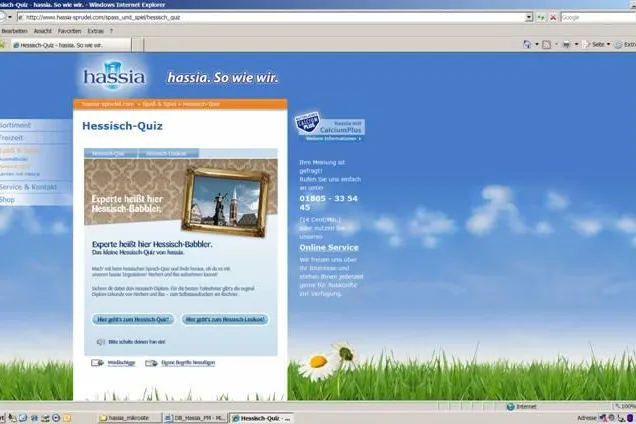Viewport: 636px width, 424px height.
Task: Open the address bar history dropdown
Action: pyautogui.click(x=529, y=17)
